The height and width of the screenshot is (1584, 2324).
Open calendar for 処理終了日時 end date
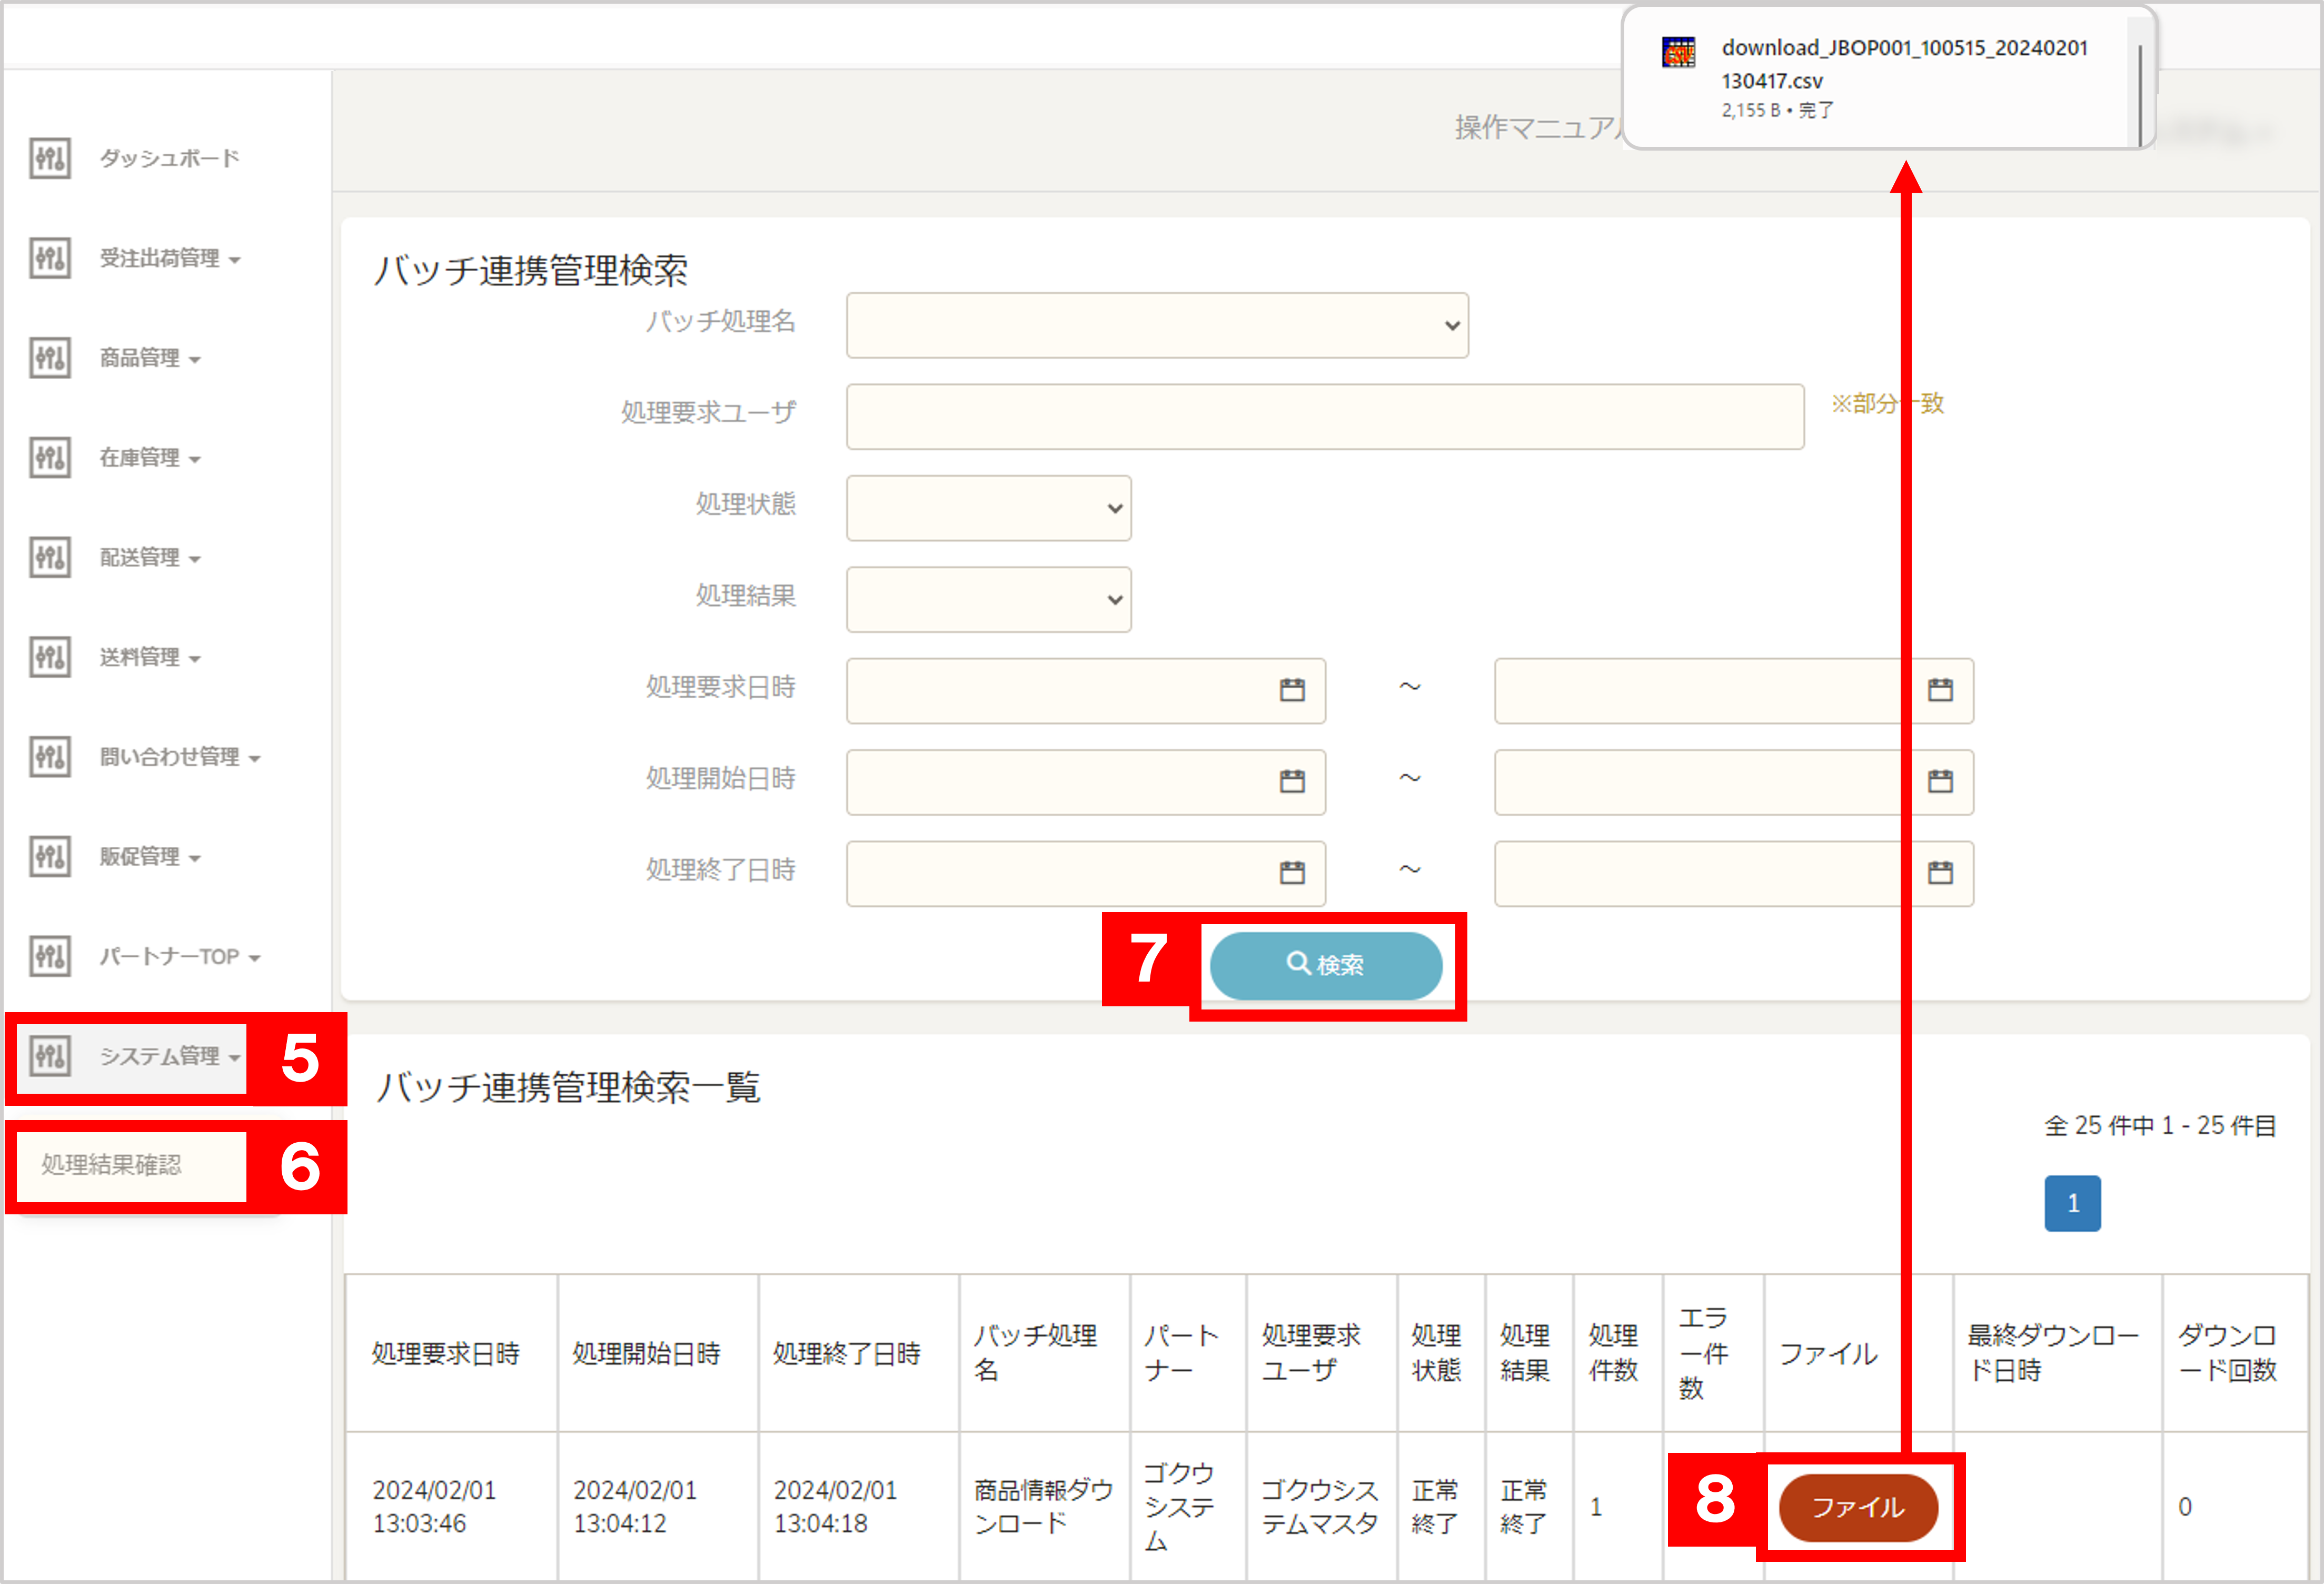pos(1940,873)
